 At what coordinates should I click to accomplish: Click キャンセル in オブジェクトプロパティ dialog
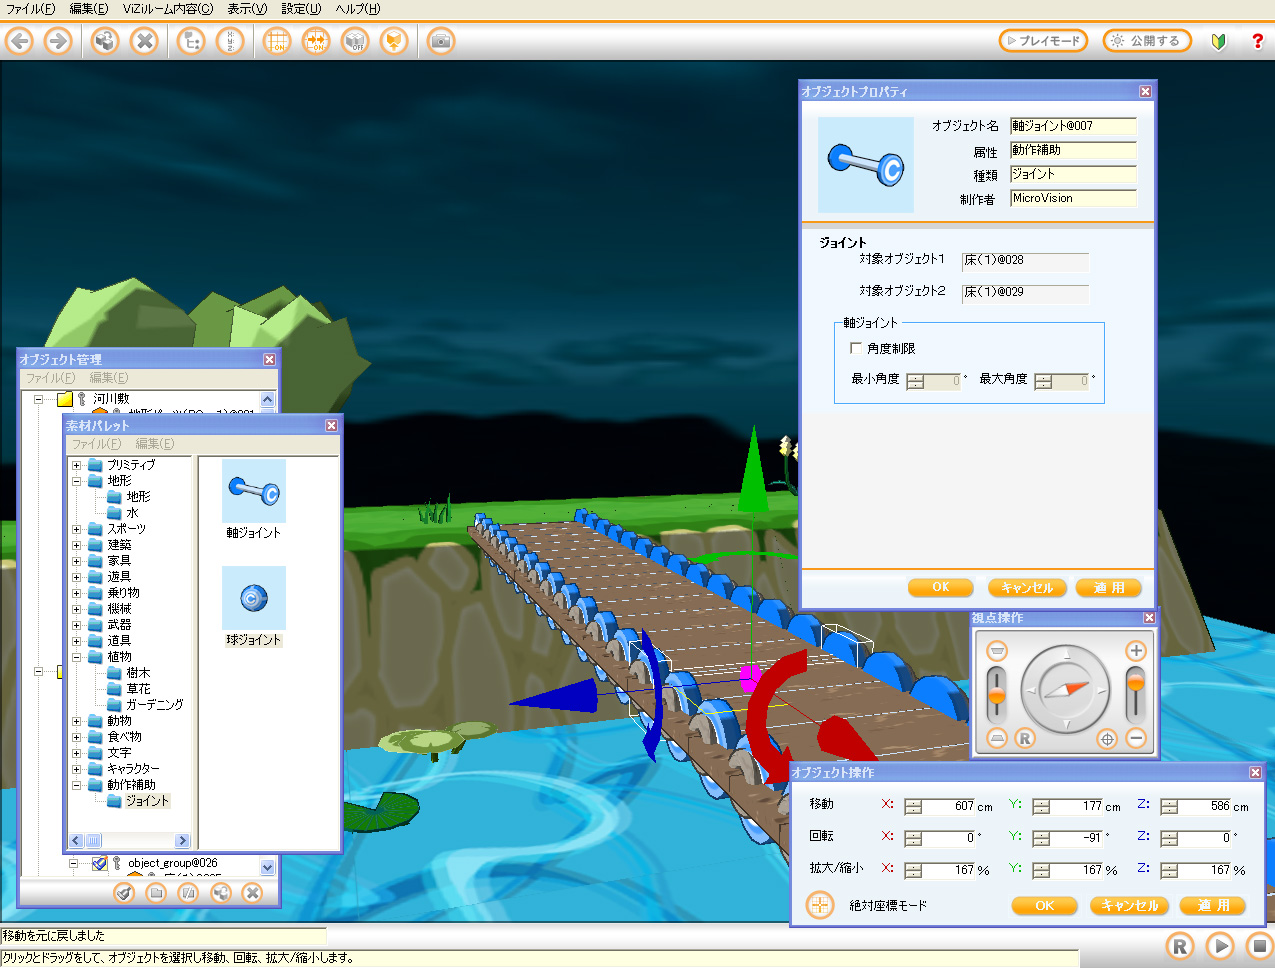1028,587
